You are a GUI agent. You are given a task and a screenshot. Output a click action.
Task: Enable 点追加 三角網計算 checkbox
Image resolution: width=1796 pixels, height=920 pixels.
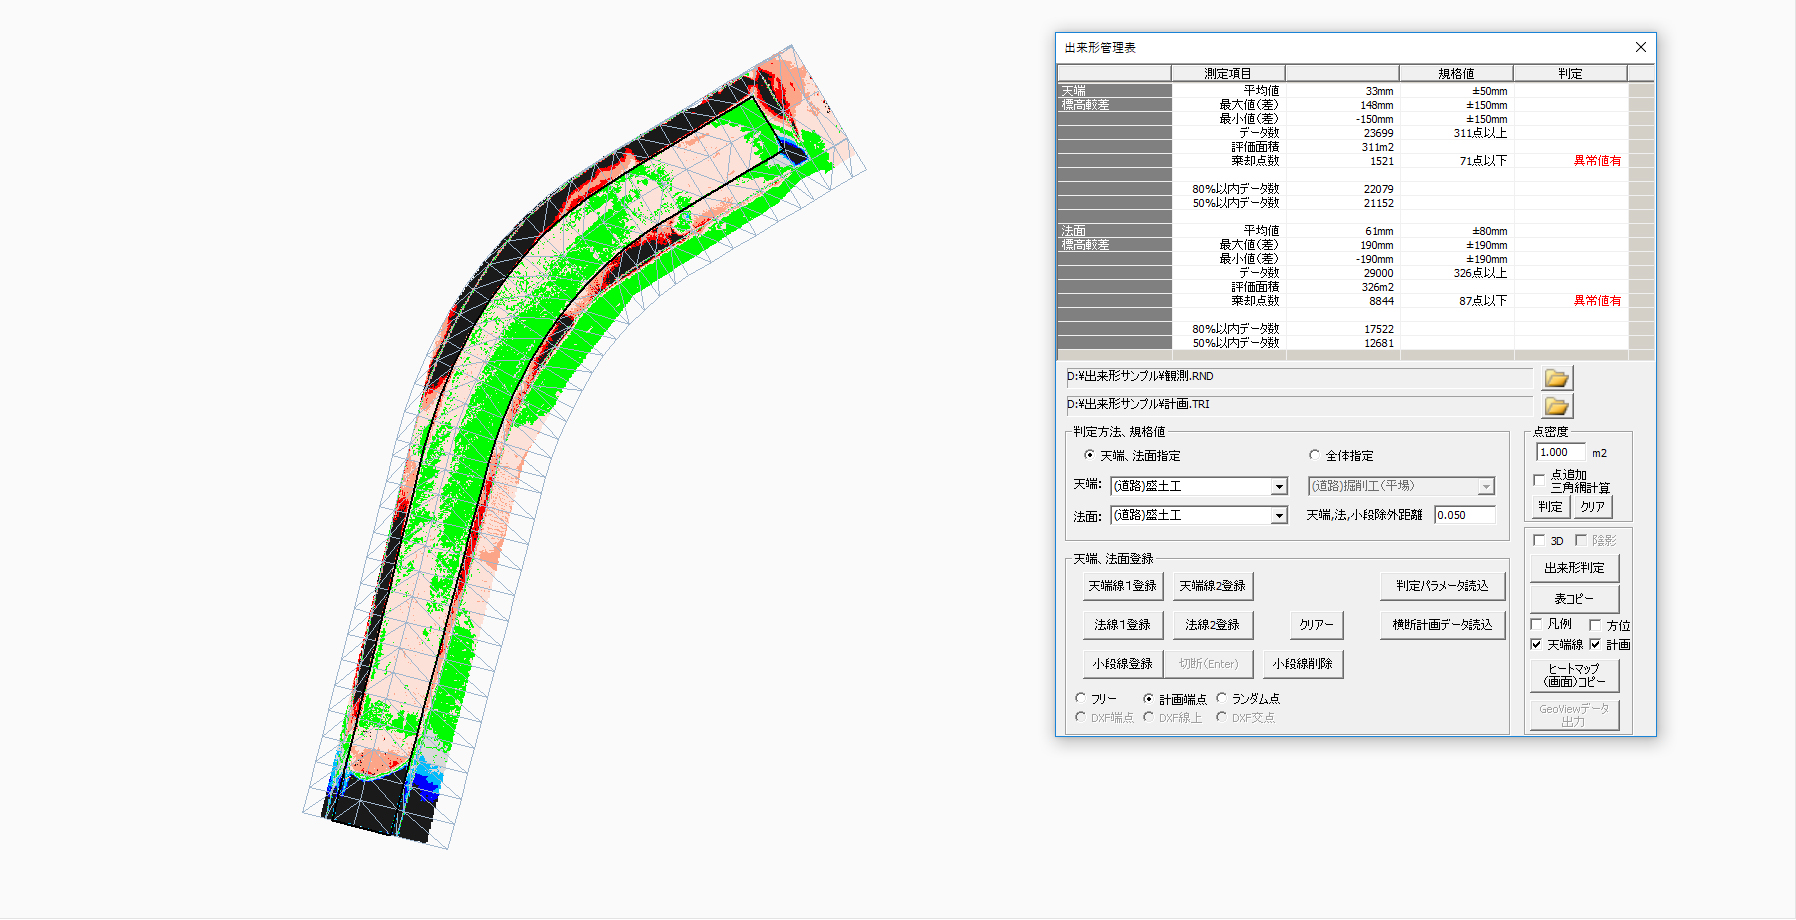(1539, 480)
